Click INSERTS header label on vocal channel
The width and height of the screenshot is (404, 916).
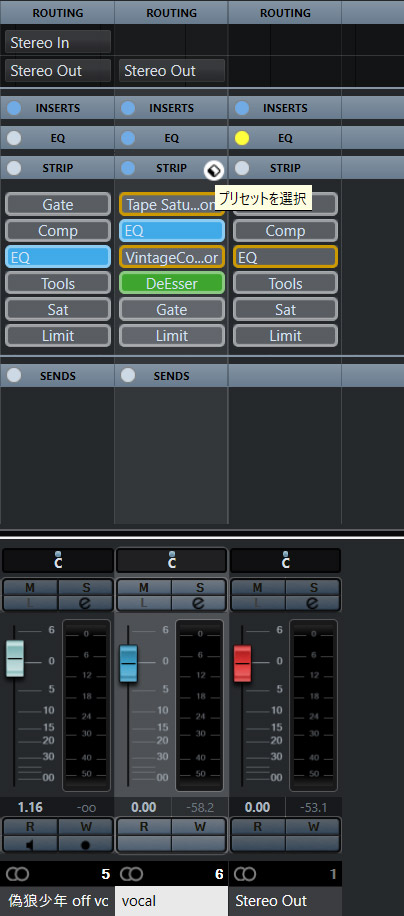pos(172,108)
